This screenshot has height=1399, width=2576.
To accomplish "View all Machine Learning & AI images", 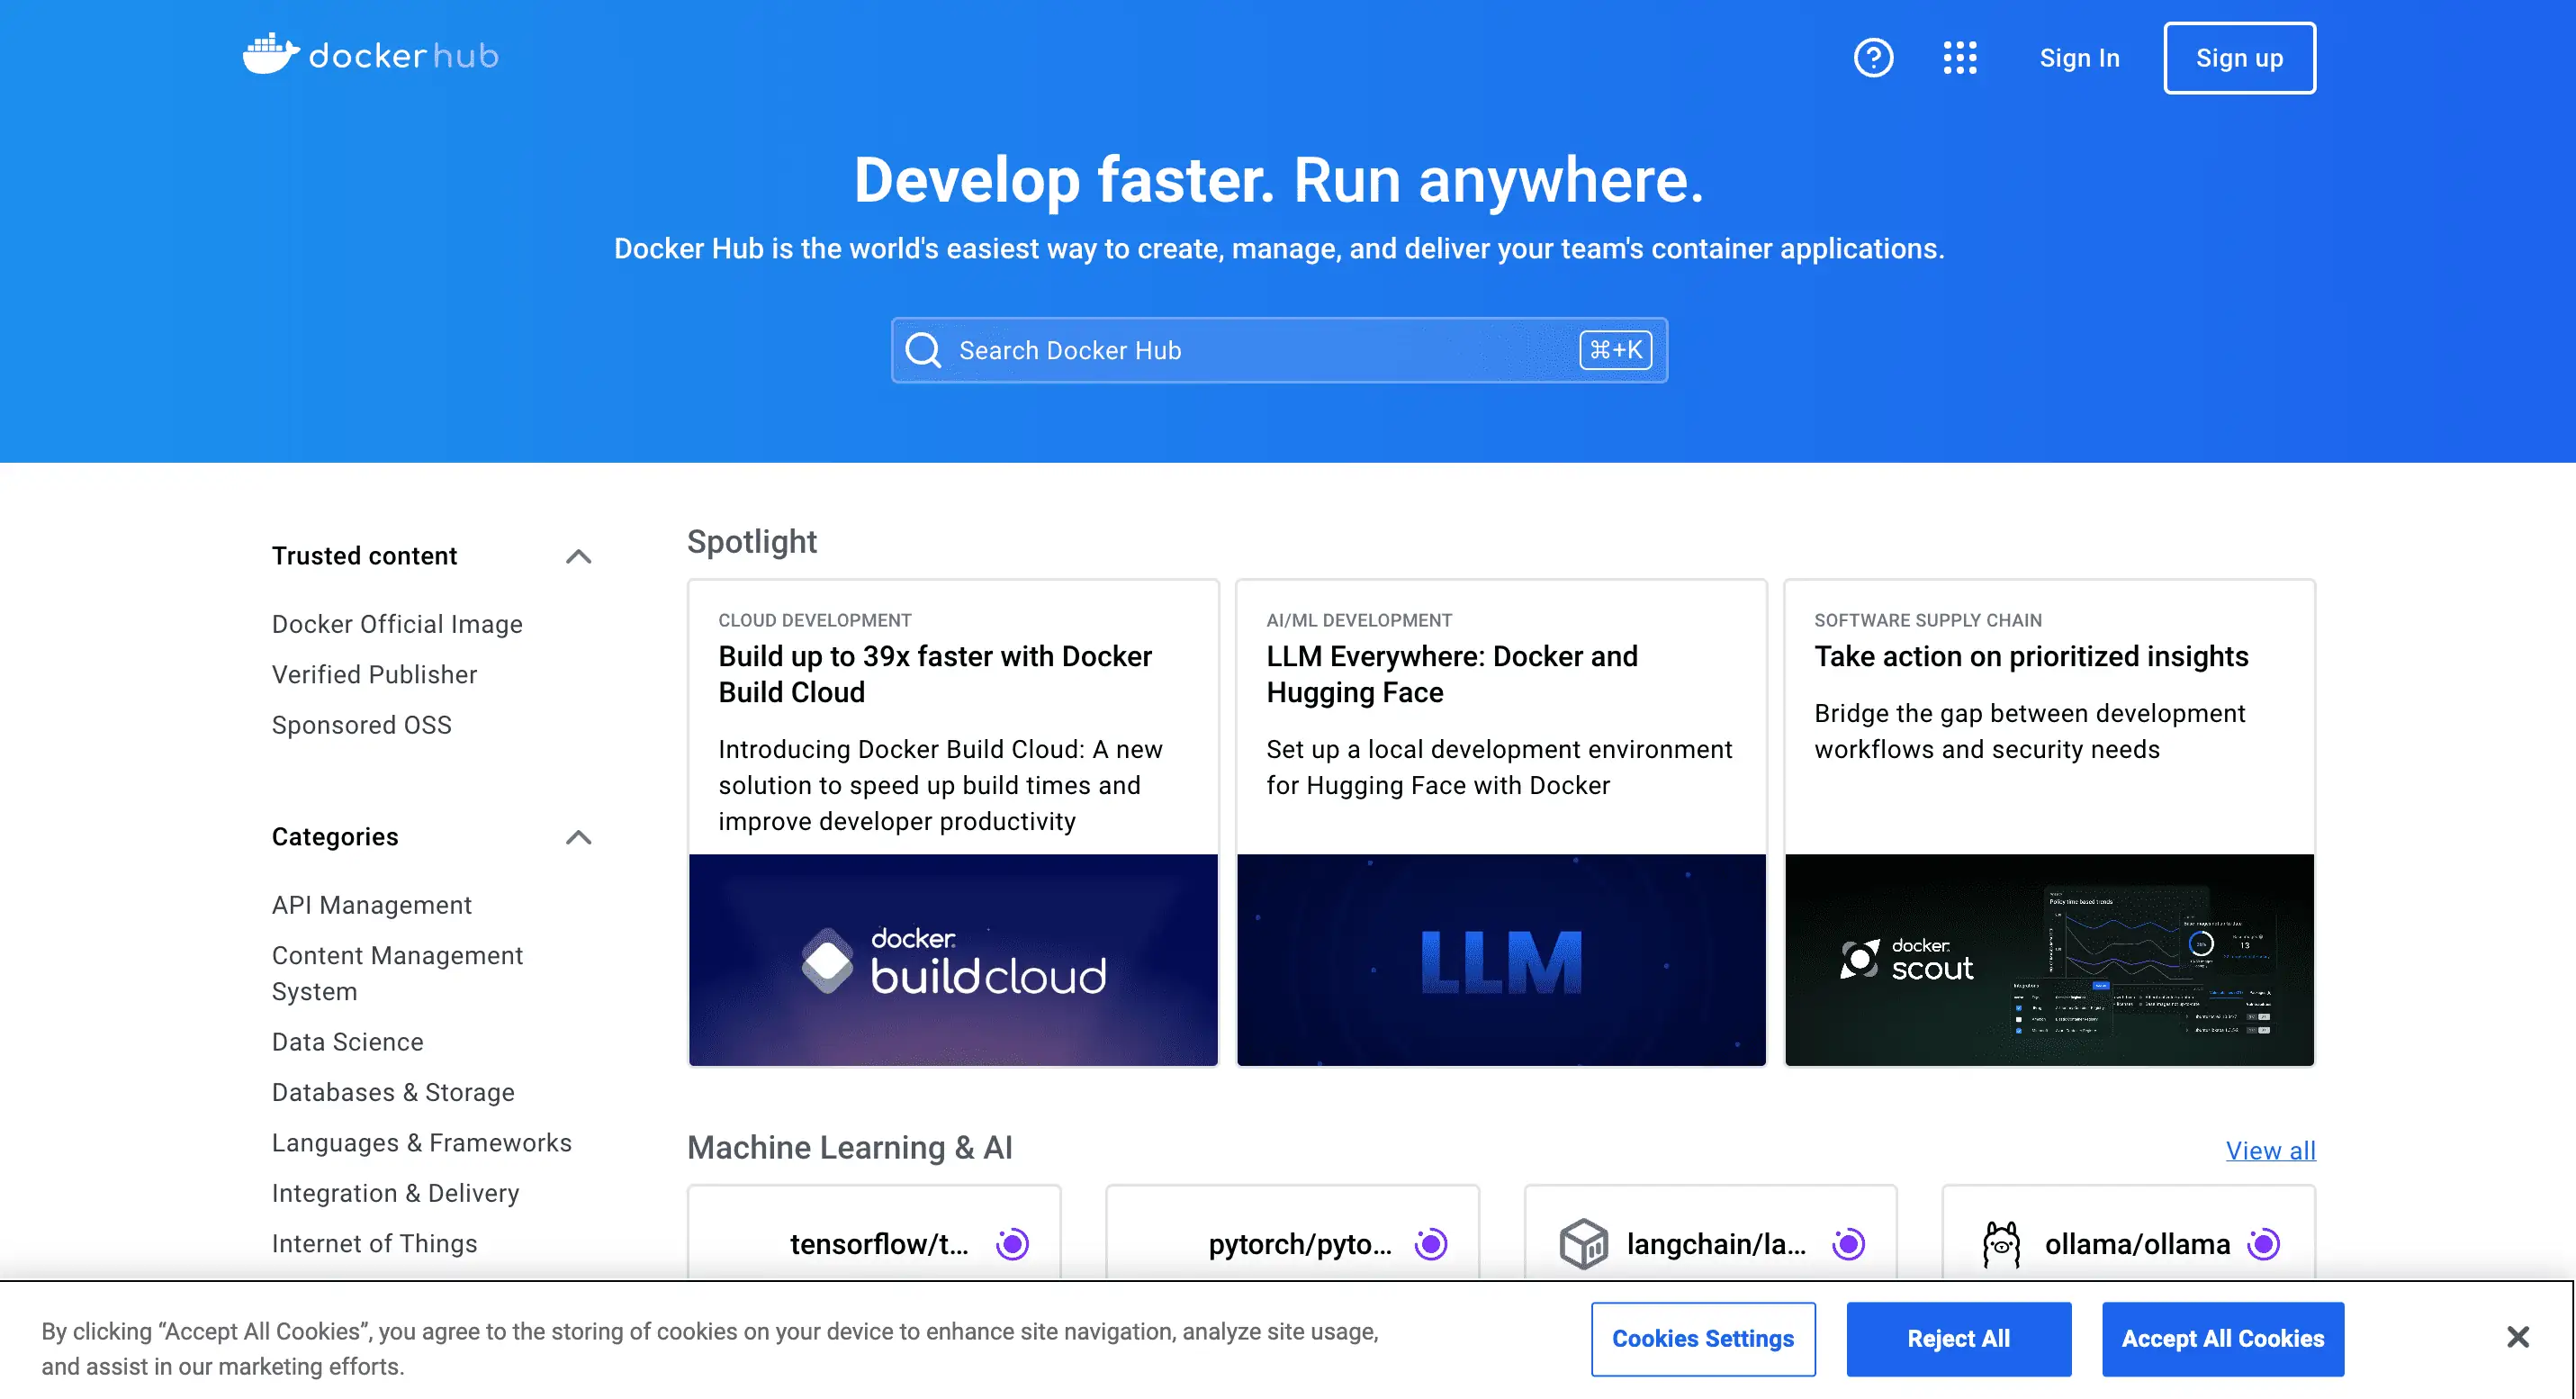I will point(2270,1150).
